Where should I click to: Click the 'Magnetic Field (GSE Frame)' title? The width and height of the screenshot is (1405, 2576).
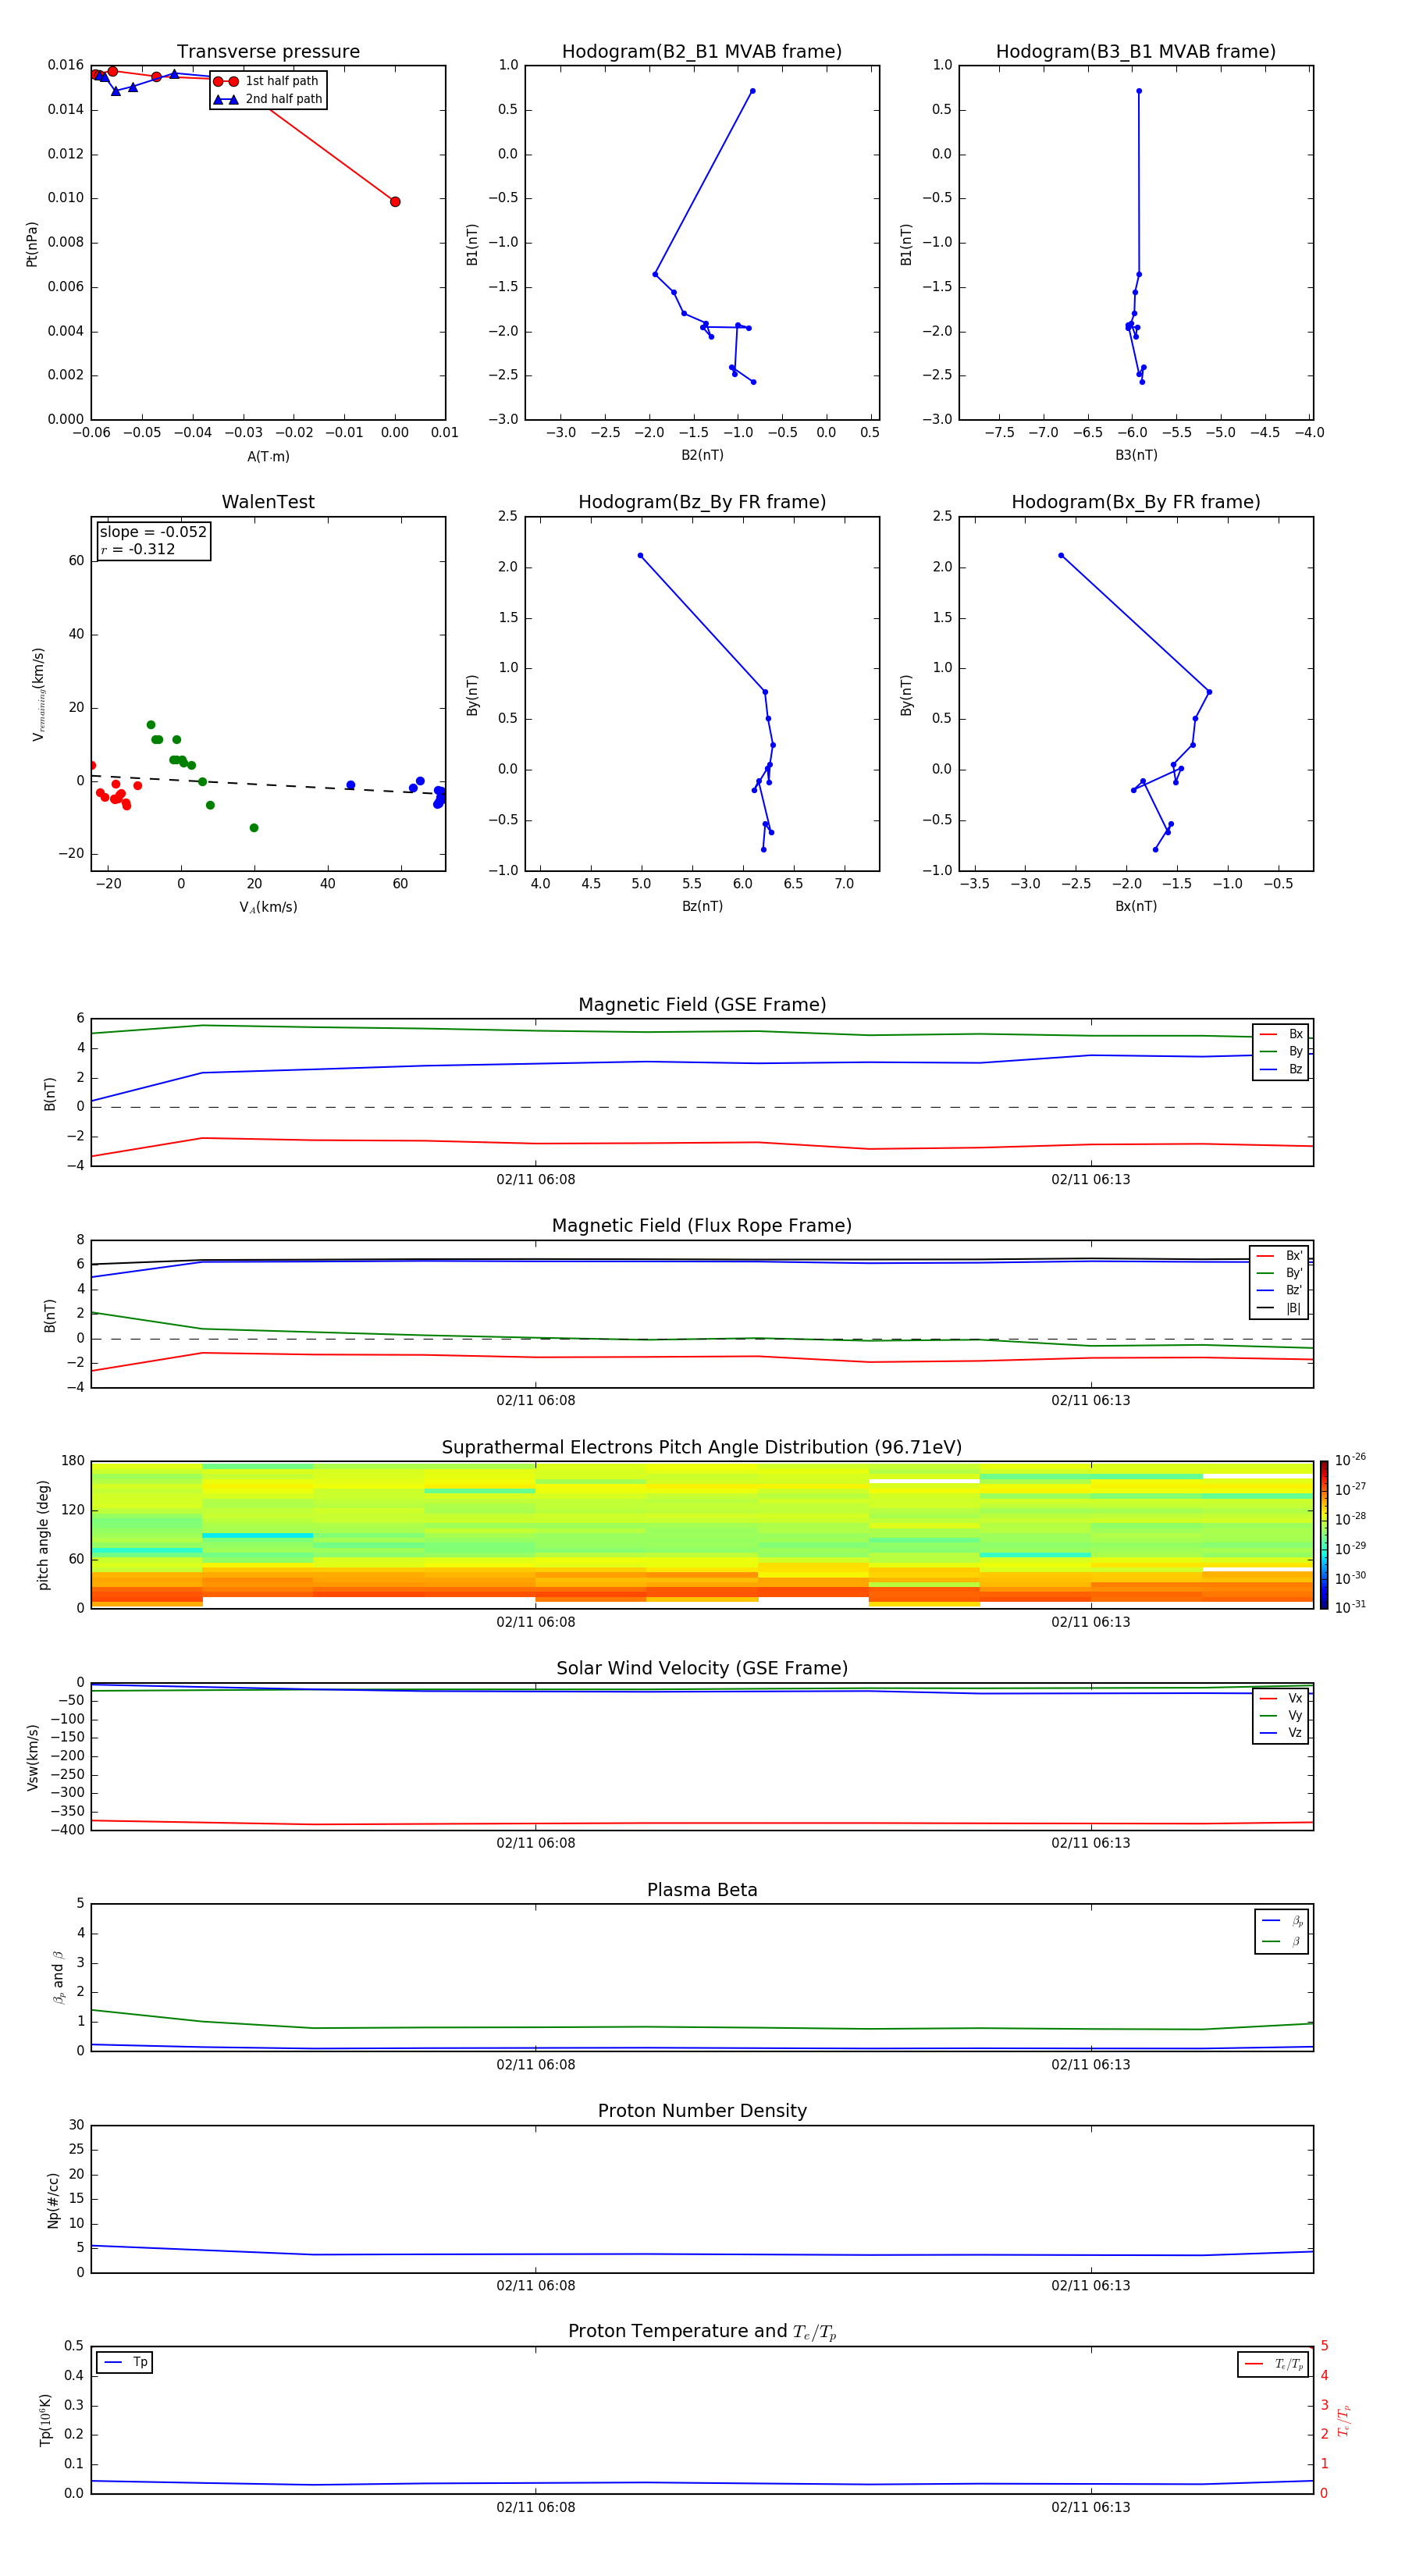tap(702, 1005)
